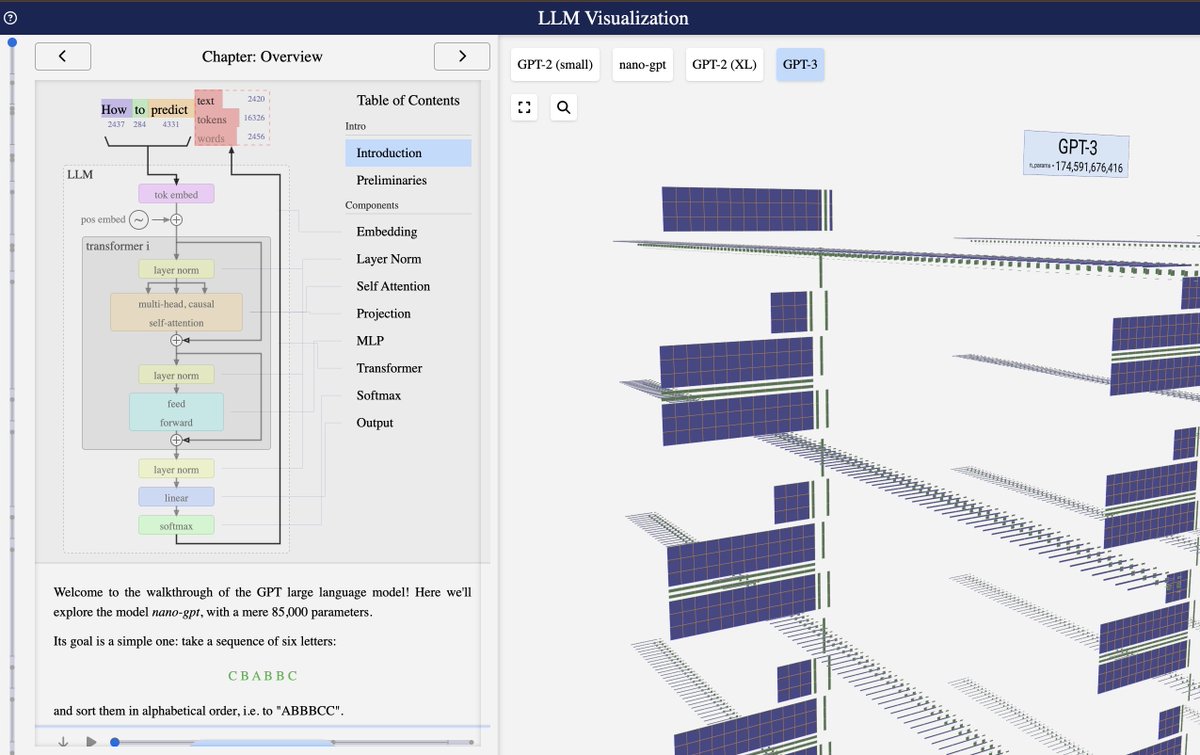Click the 'predict' token in the diagram
Image resolution: width=1200 pixels, height=755 pixels.
(170, 109)
